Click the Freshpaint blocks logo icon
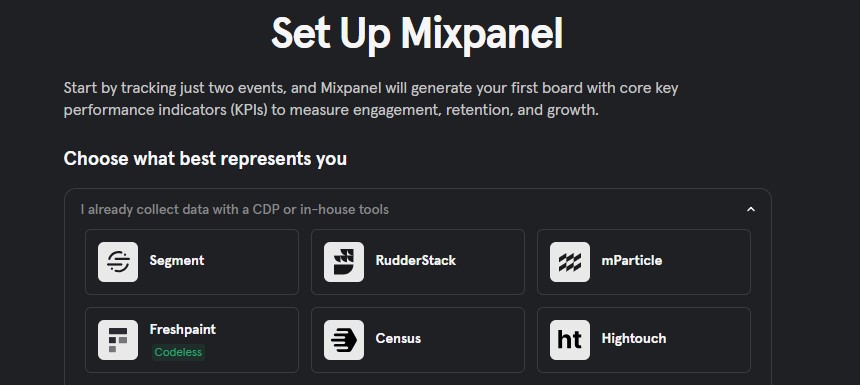This screenshot has height=385, width=860. (x=118, y=340)
